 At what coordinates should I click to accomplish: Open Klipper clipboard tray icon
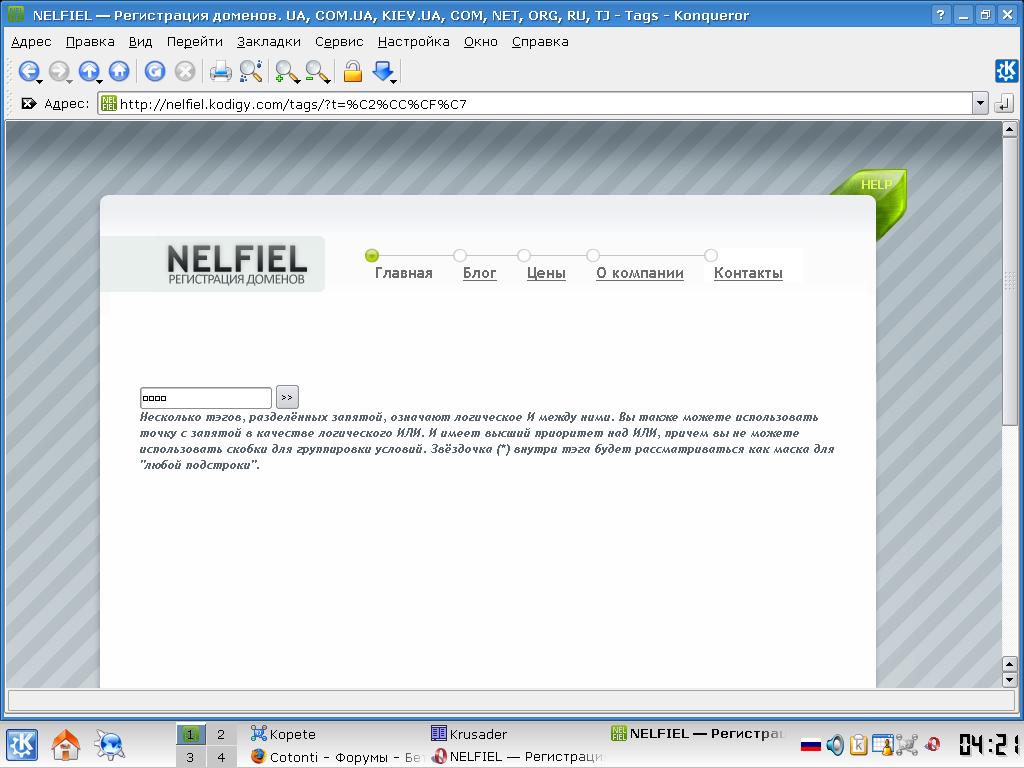(x=859, y=744)
